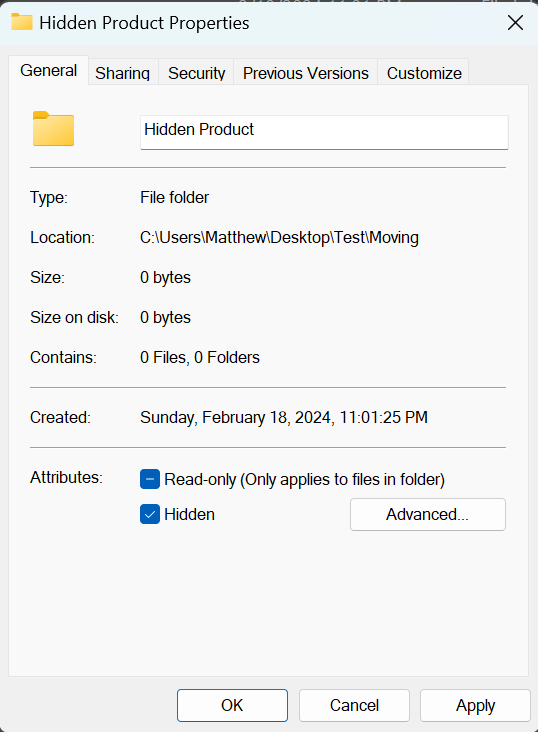Uncheck the Hidden attribute checkbox
538x732 pixels.
[150, 514]
